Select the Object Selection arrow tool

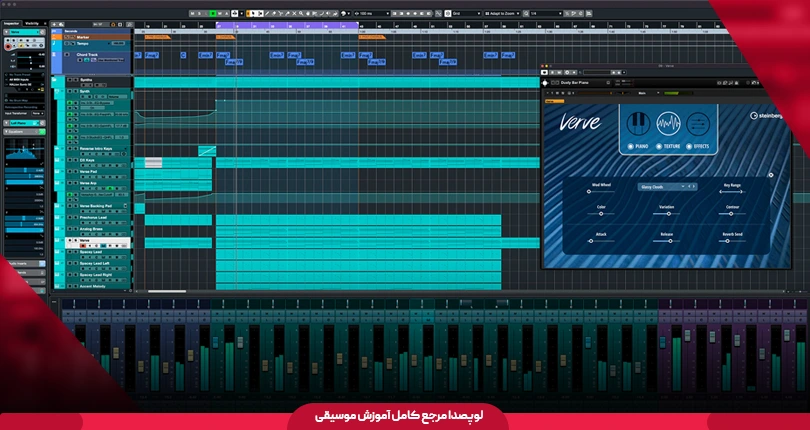coord(253,13)
